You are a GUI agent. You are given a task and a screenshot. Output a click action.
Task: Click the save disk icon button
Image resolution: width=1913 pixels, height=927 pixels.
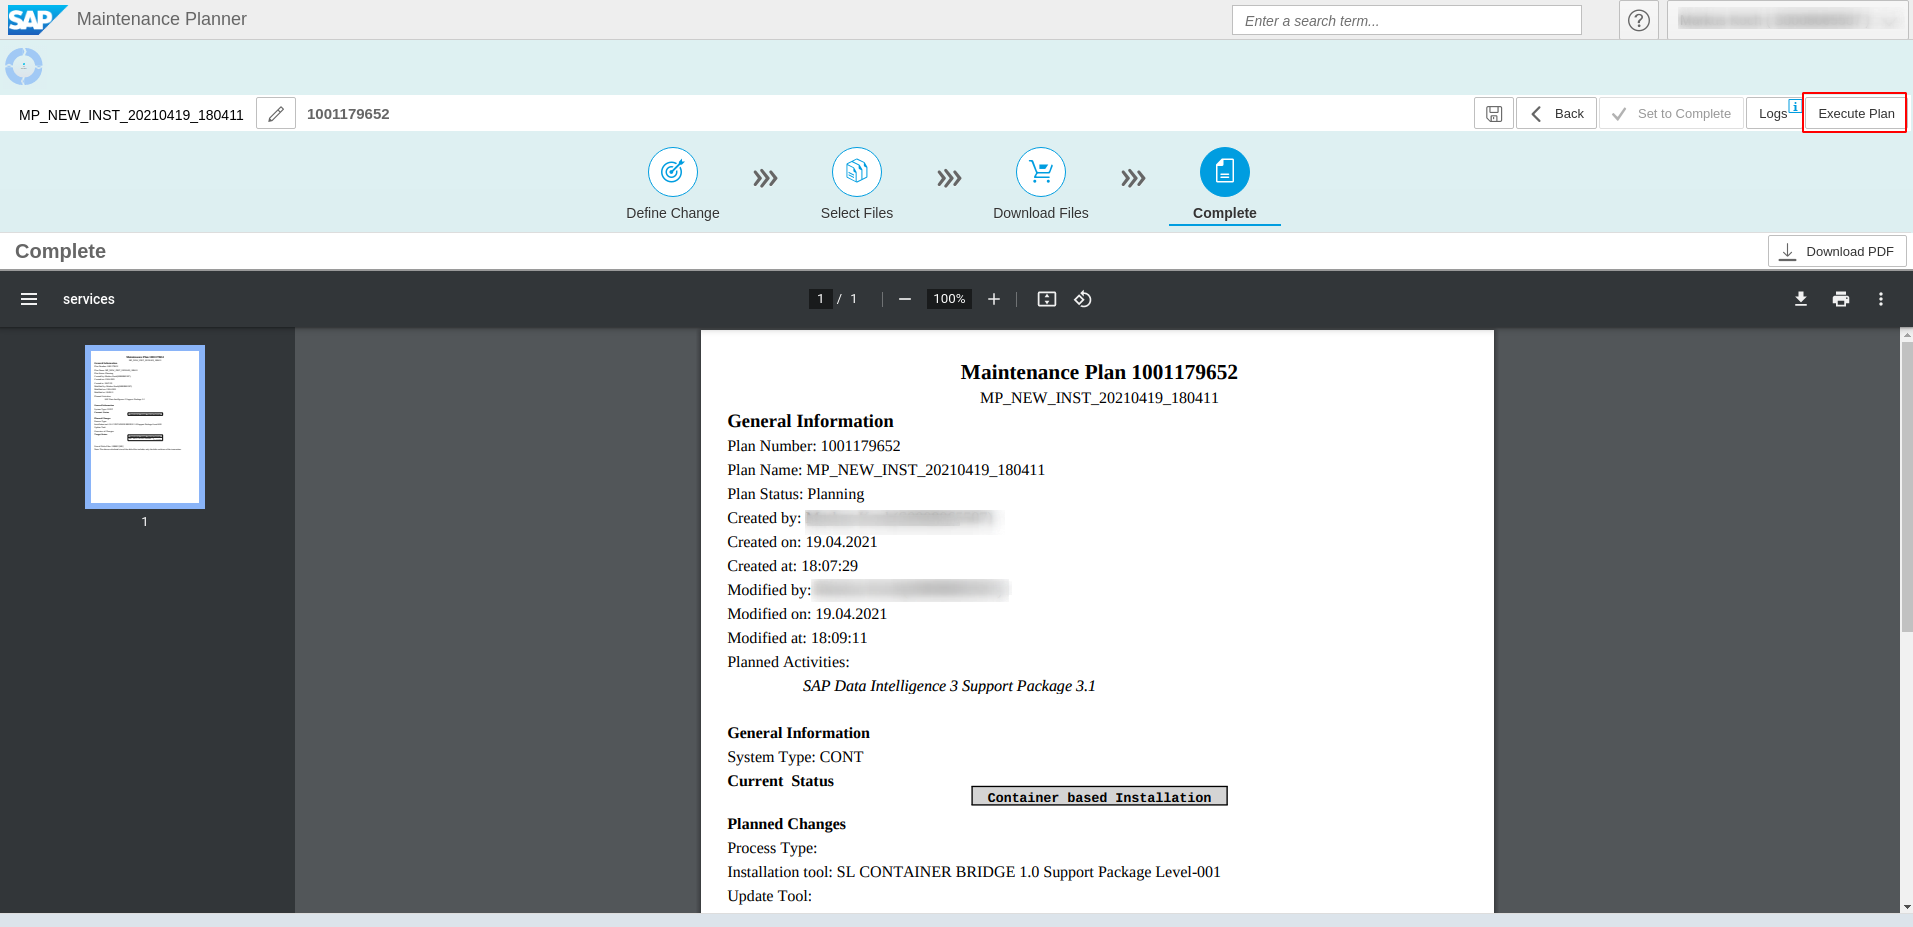point(1493,114)
